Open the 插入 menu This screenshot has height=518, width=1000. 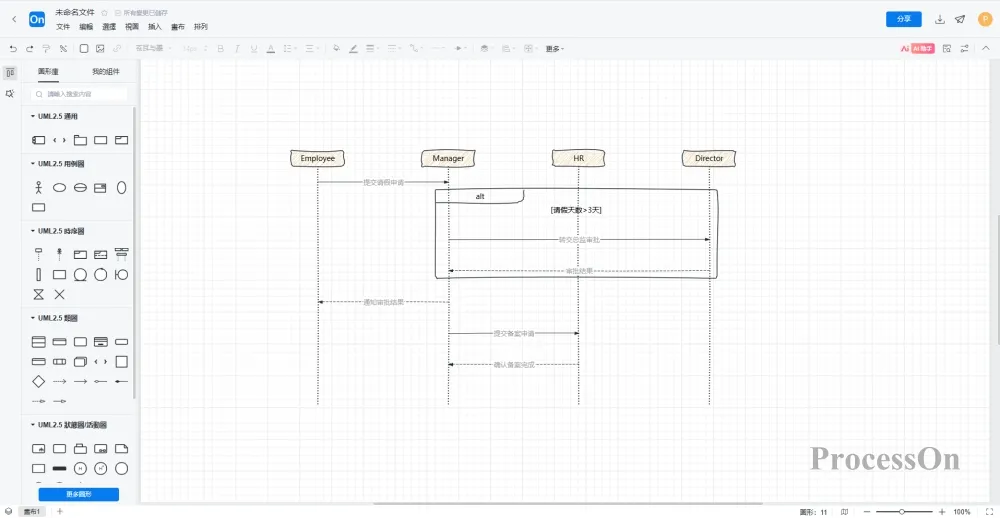point(155,26)
